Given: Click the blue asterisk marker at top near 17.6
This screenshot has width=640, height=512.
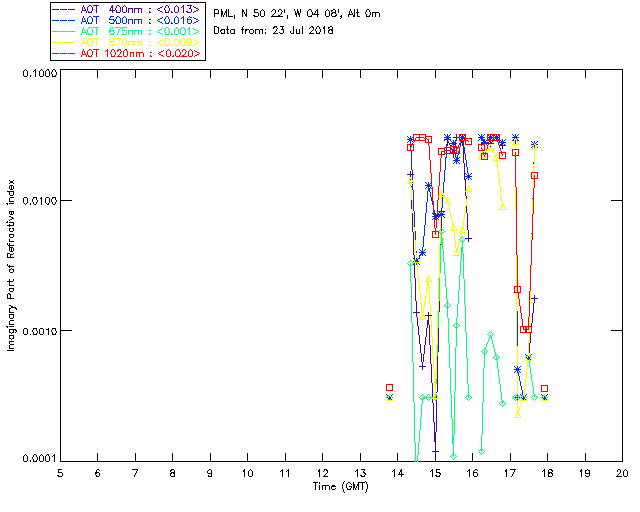Looking at the screenshot, I should 534,145.
